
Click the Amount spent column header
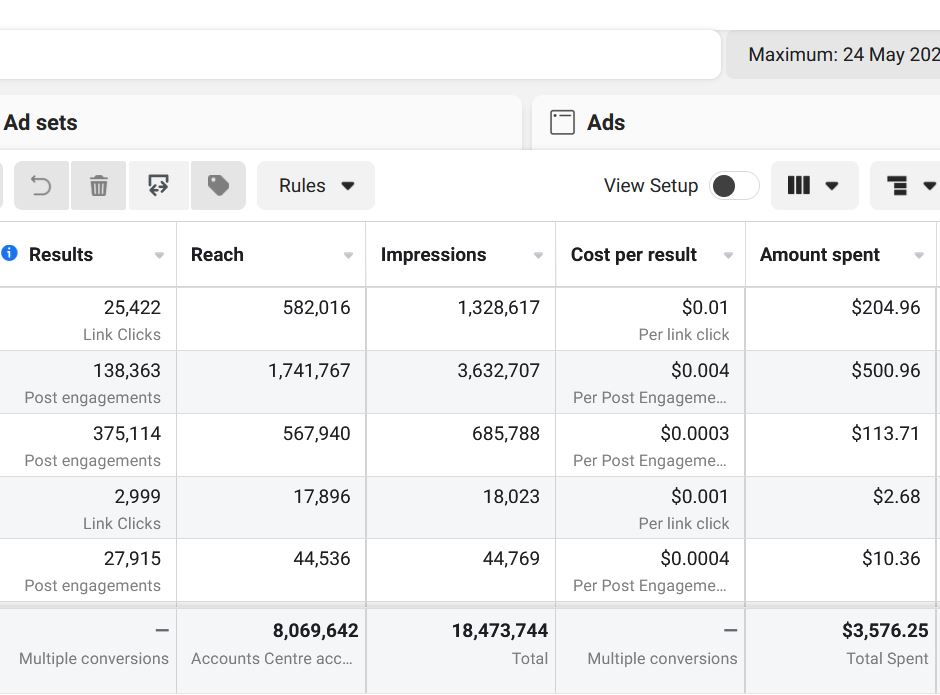pos(820,255)
